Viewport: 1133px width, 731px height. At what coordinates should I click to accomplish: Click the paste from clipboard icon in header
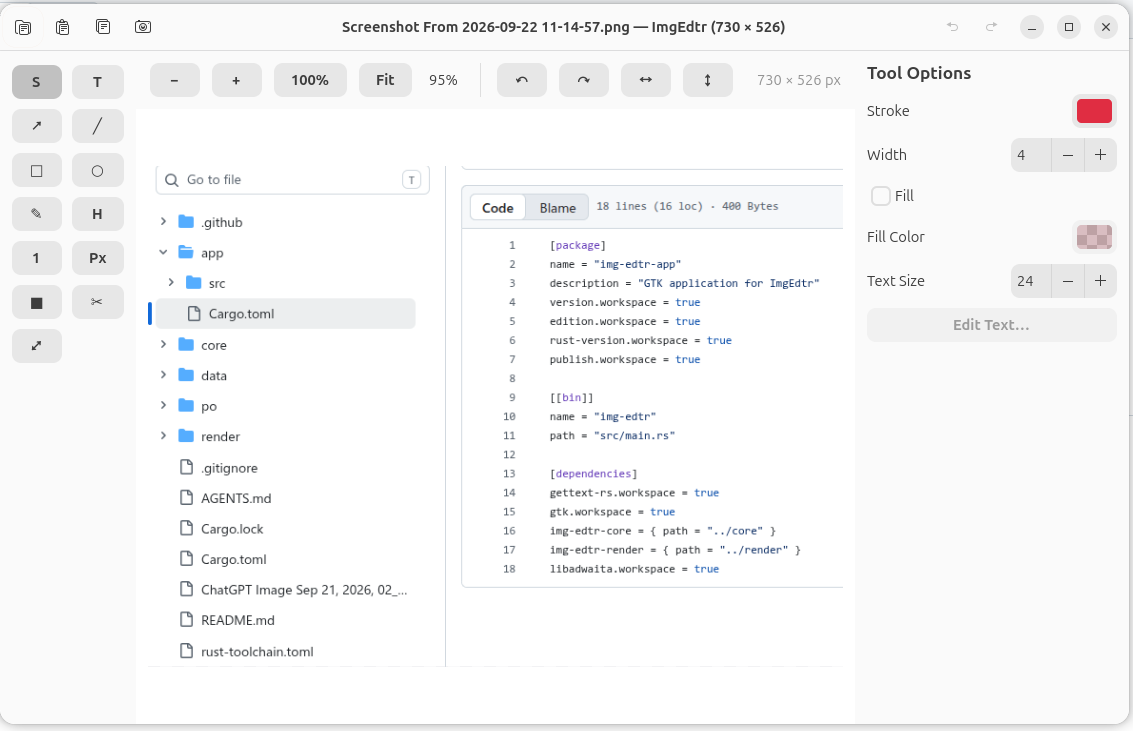click(x=63, y=27)
